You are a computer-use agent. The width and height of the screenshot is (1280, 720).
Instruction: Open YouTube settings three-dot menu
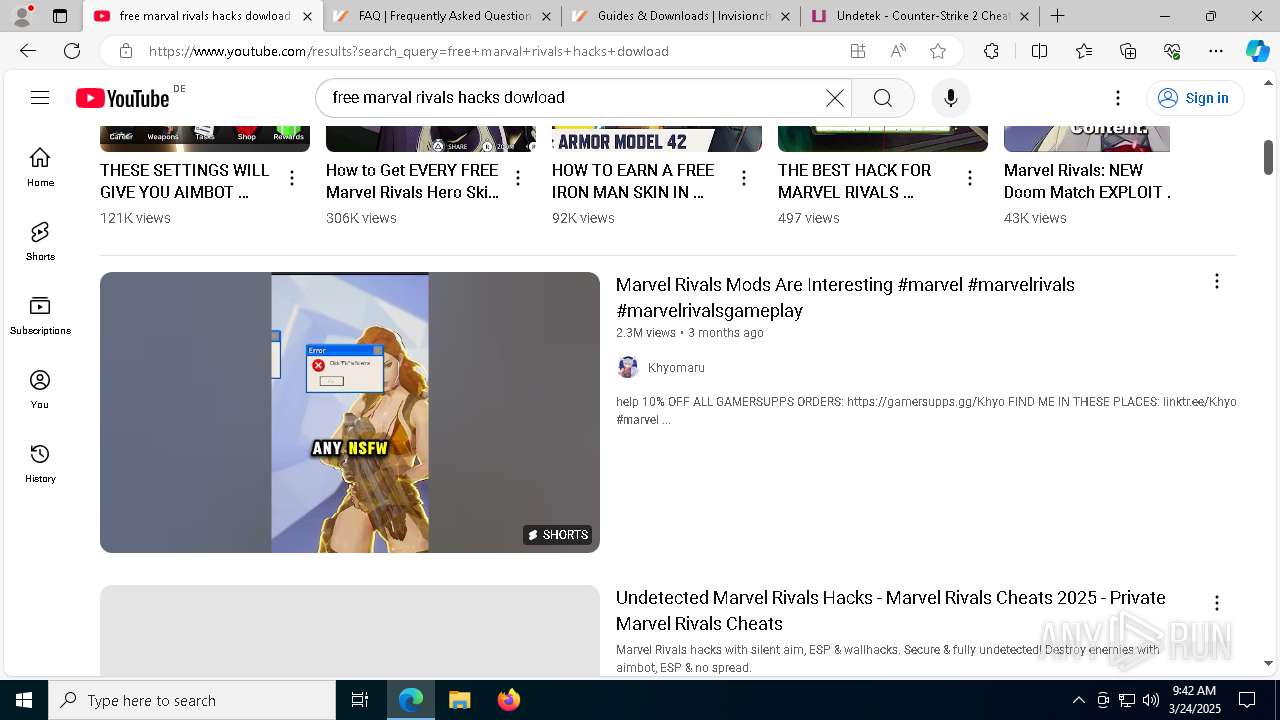click(x=1118, y=97)
